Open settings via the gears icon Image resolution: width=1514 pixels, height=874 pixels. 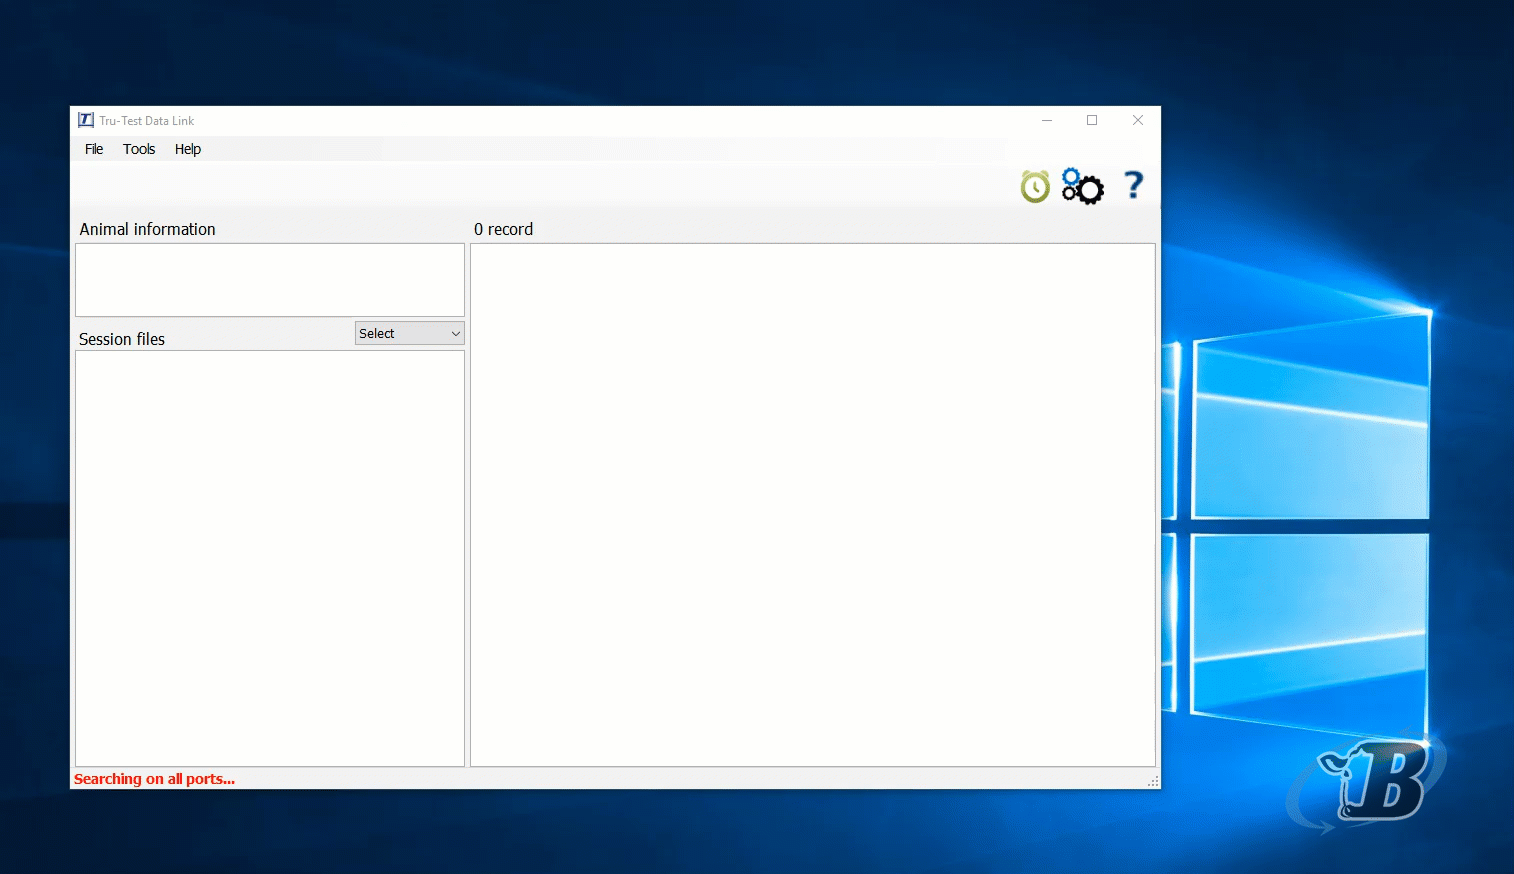[x=1082, y=186]
